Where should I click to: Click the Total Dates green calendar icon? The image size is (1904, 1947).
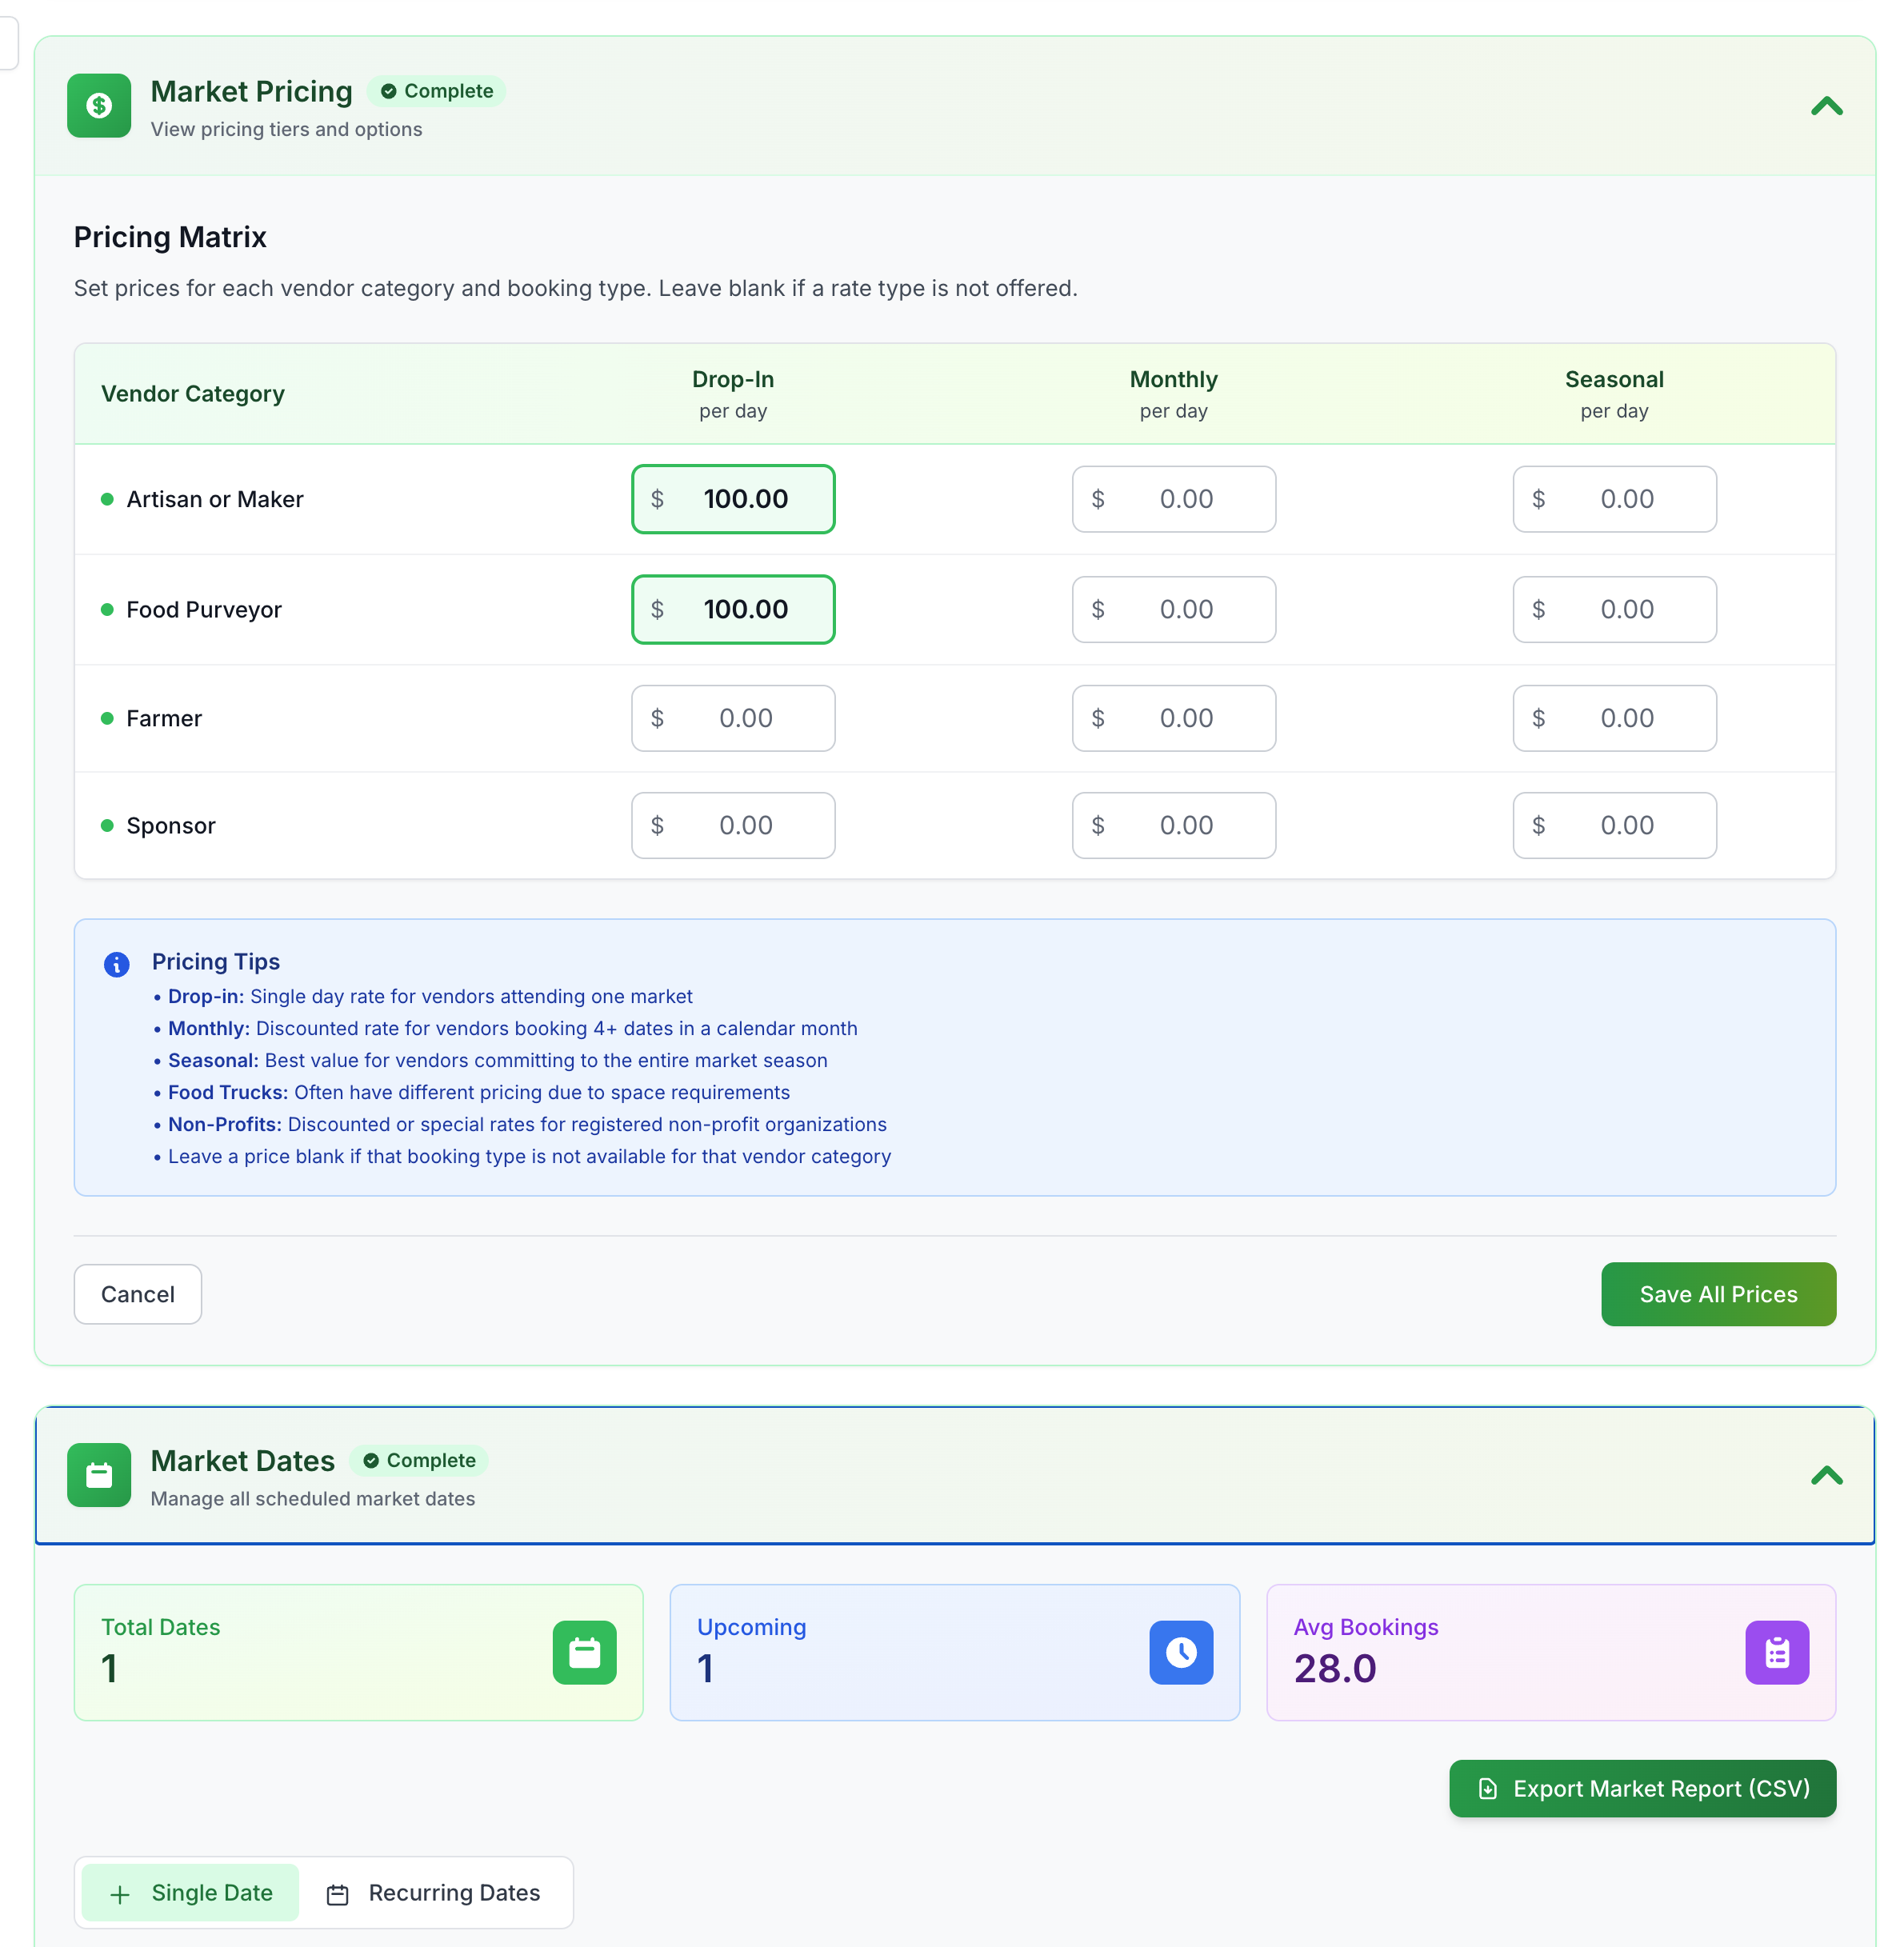(584, 1652)
